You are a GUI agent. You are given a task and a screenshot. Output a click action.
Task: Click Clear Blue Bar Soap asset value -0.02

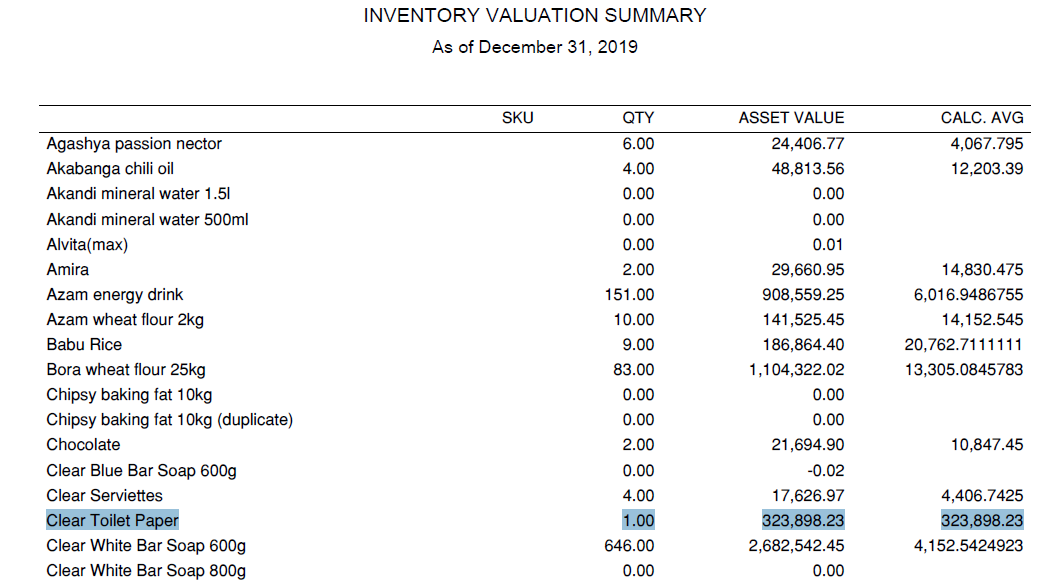click(827, 471)
